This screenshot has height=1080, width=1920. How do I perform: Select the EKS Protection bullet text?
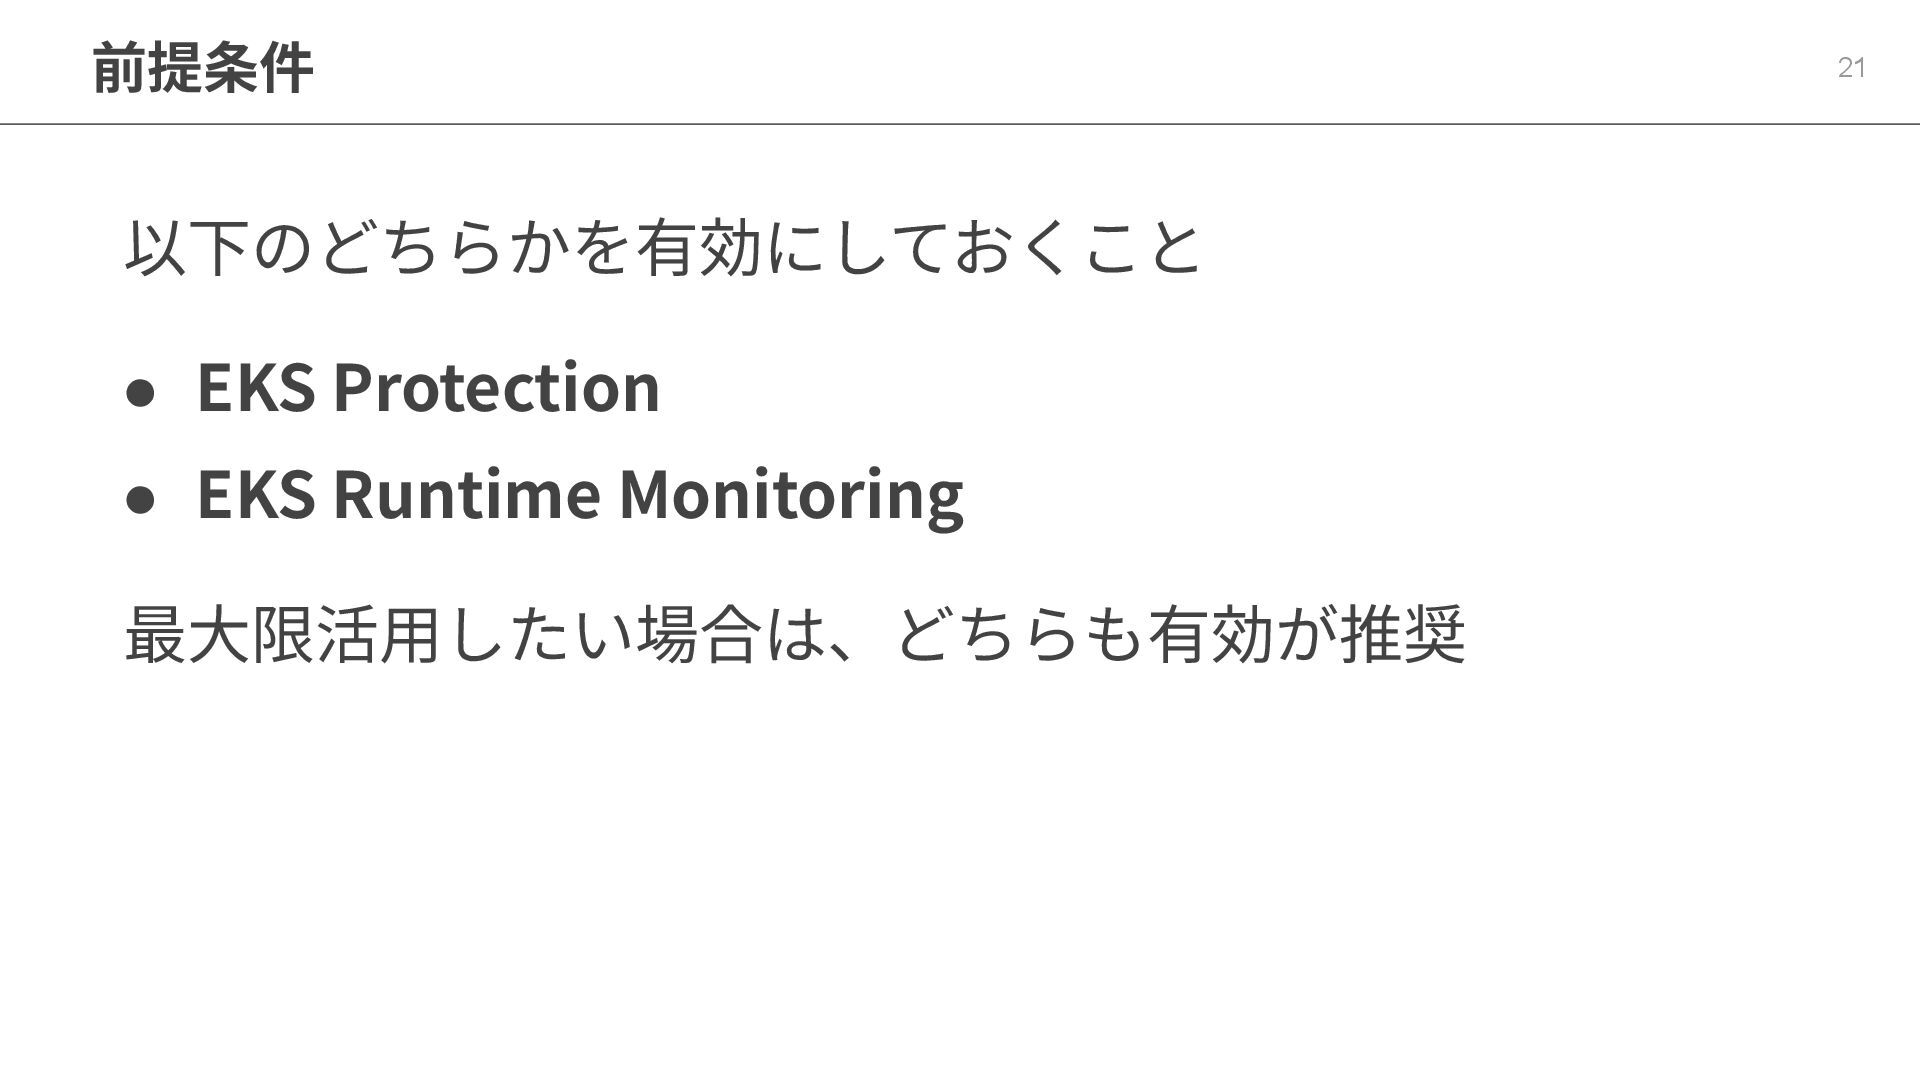[x=428, y=387]
